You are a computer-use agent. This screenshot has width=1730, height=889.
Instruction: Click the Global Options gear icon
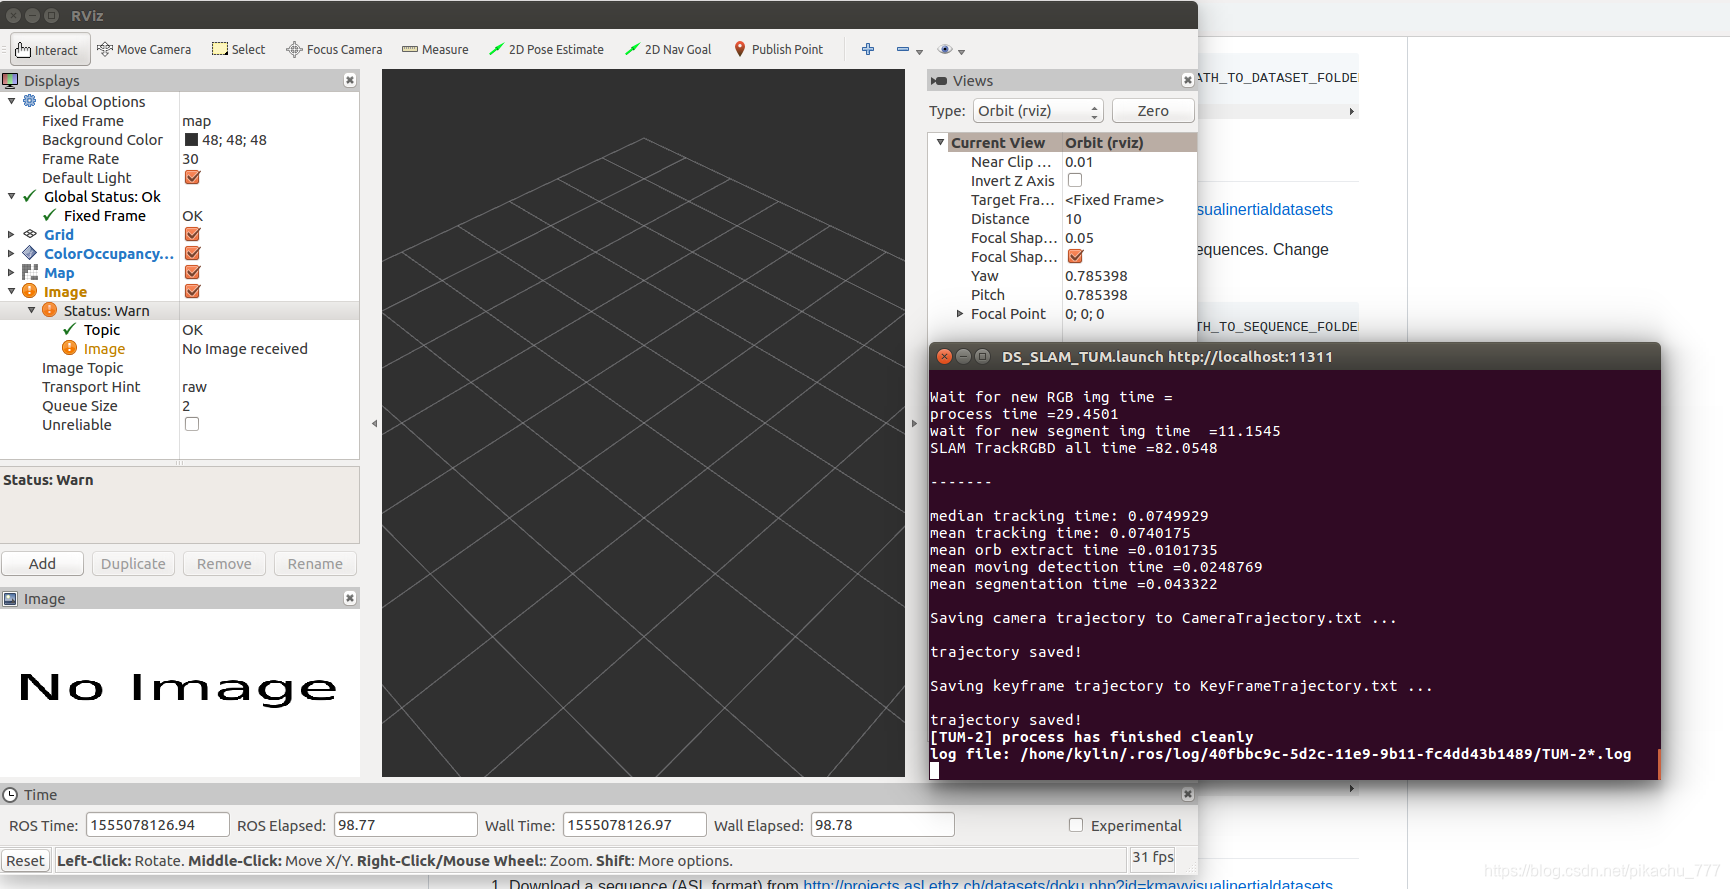coord(30,101)
